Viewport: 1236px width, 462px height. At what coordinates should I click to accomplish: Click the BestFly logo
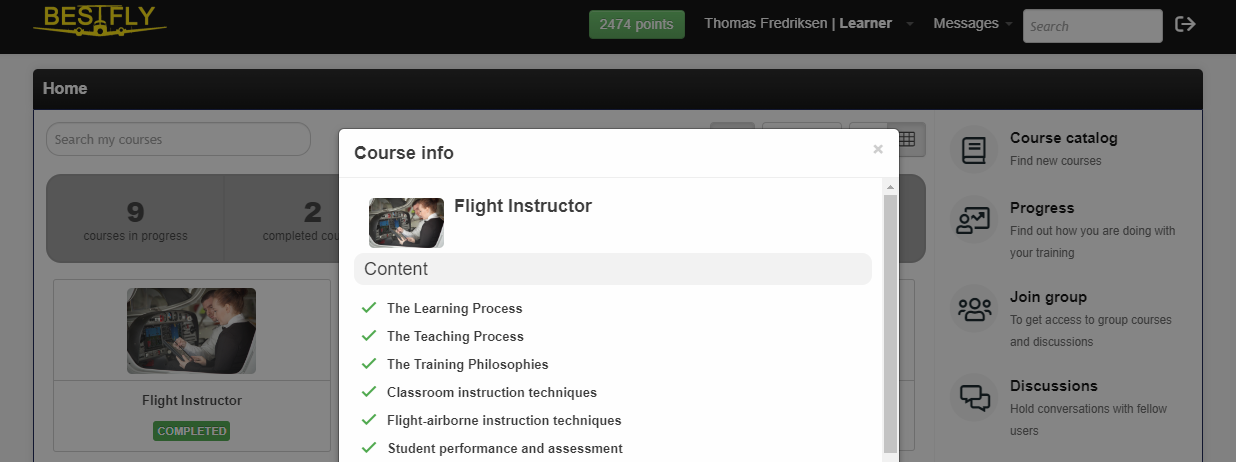(x=99, y=20)
